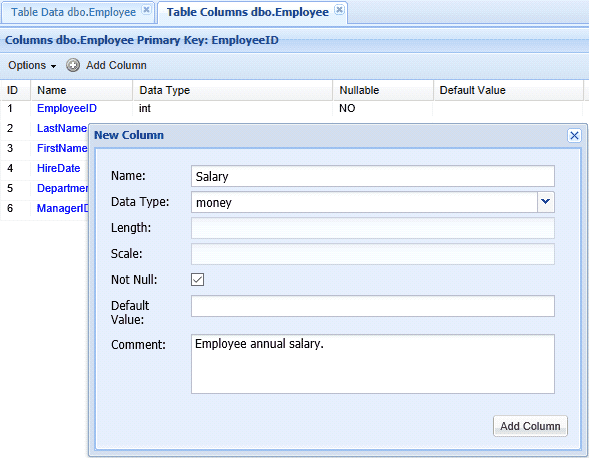Click the Comment text area
Screen dimensions: 589x458
(373, 364)
